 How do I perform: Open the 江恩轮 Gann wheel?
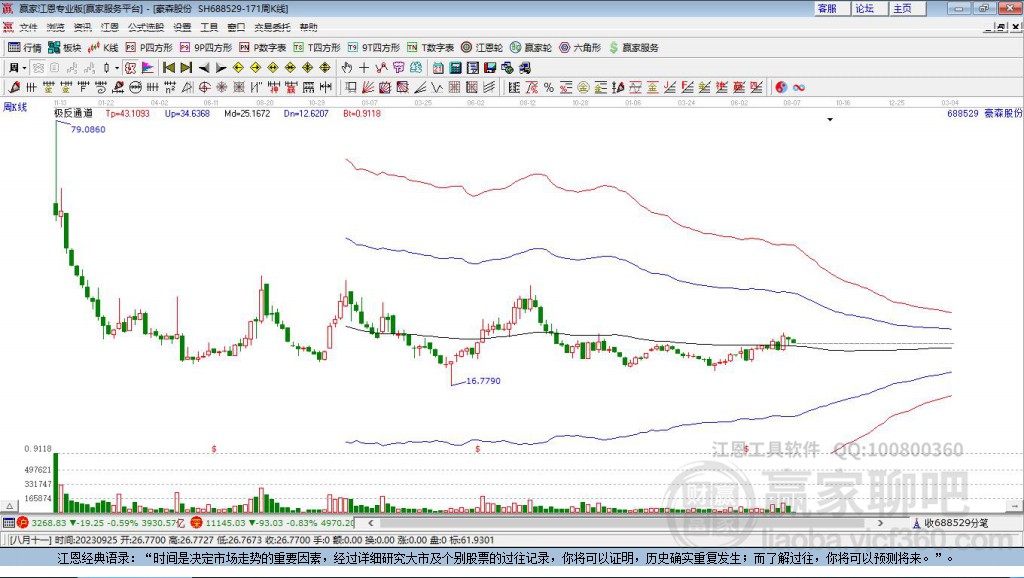482,48
